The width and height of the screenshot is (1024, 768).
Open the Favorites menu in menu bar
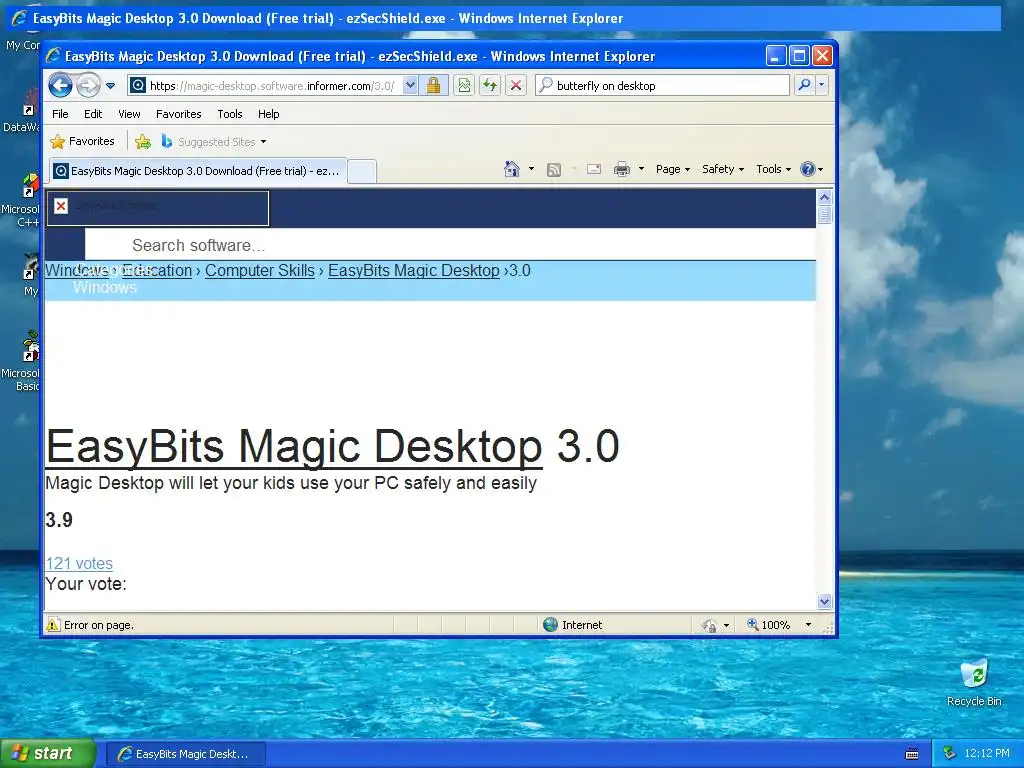(x=178, y=114)
